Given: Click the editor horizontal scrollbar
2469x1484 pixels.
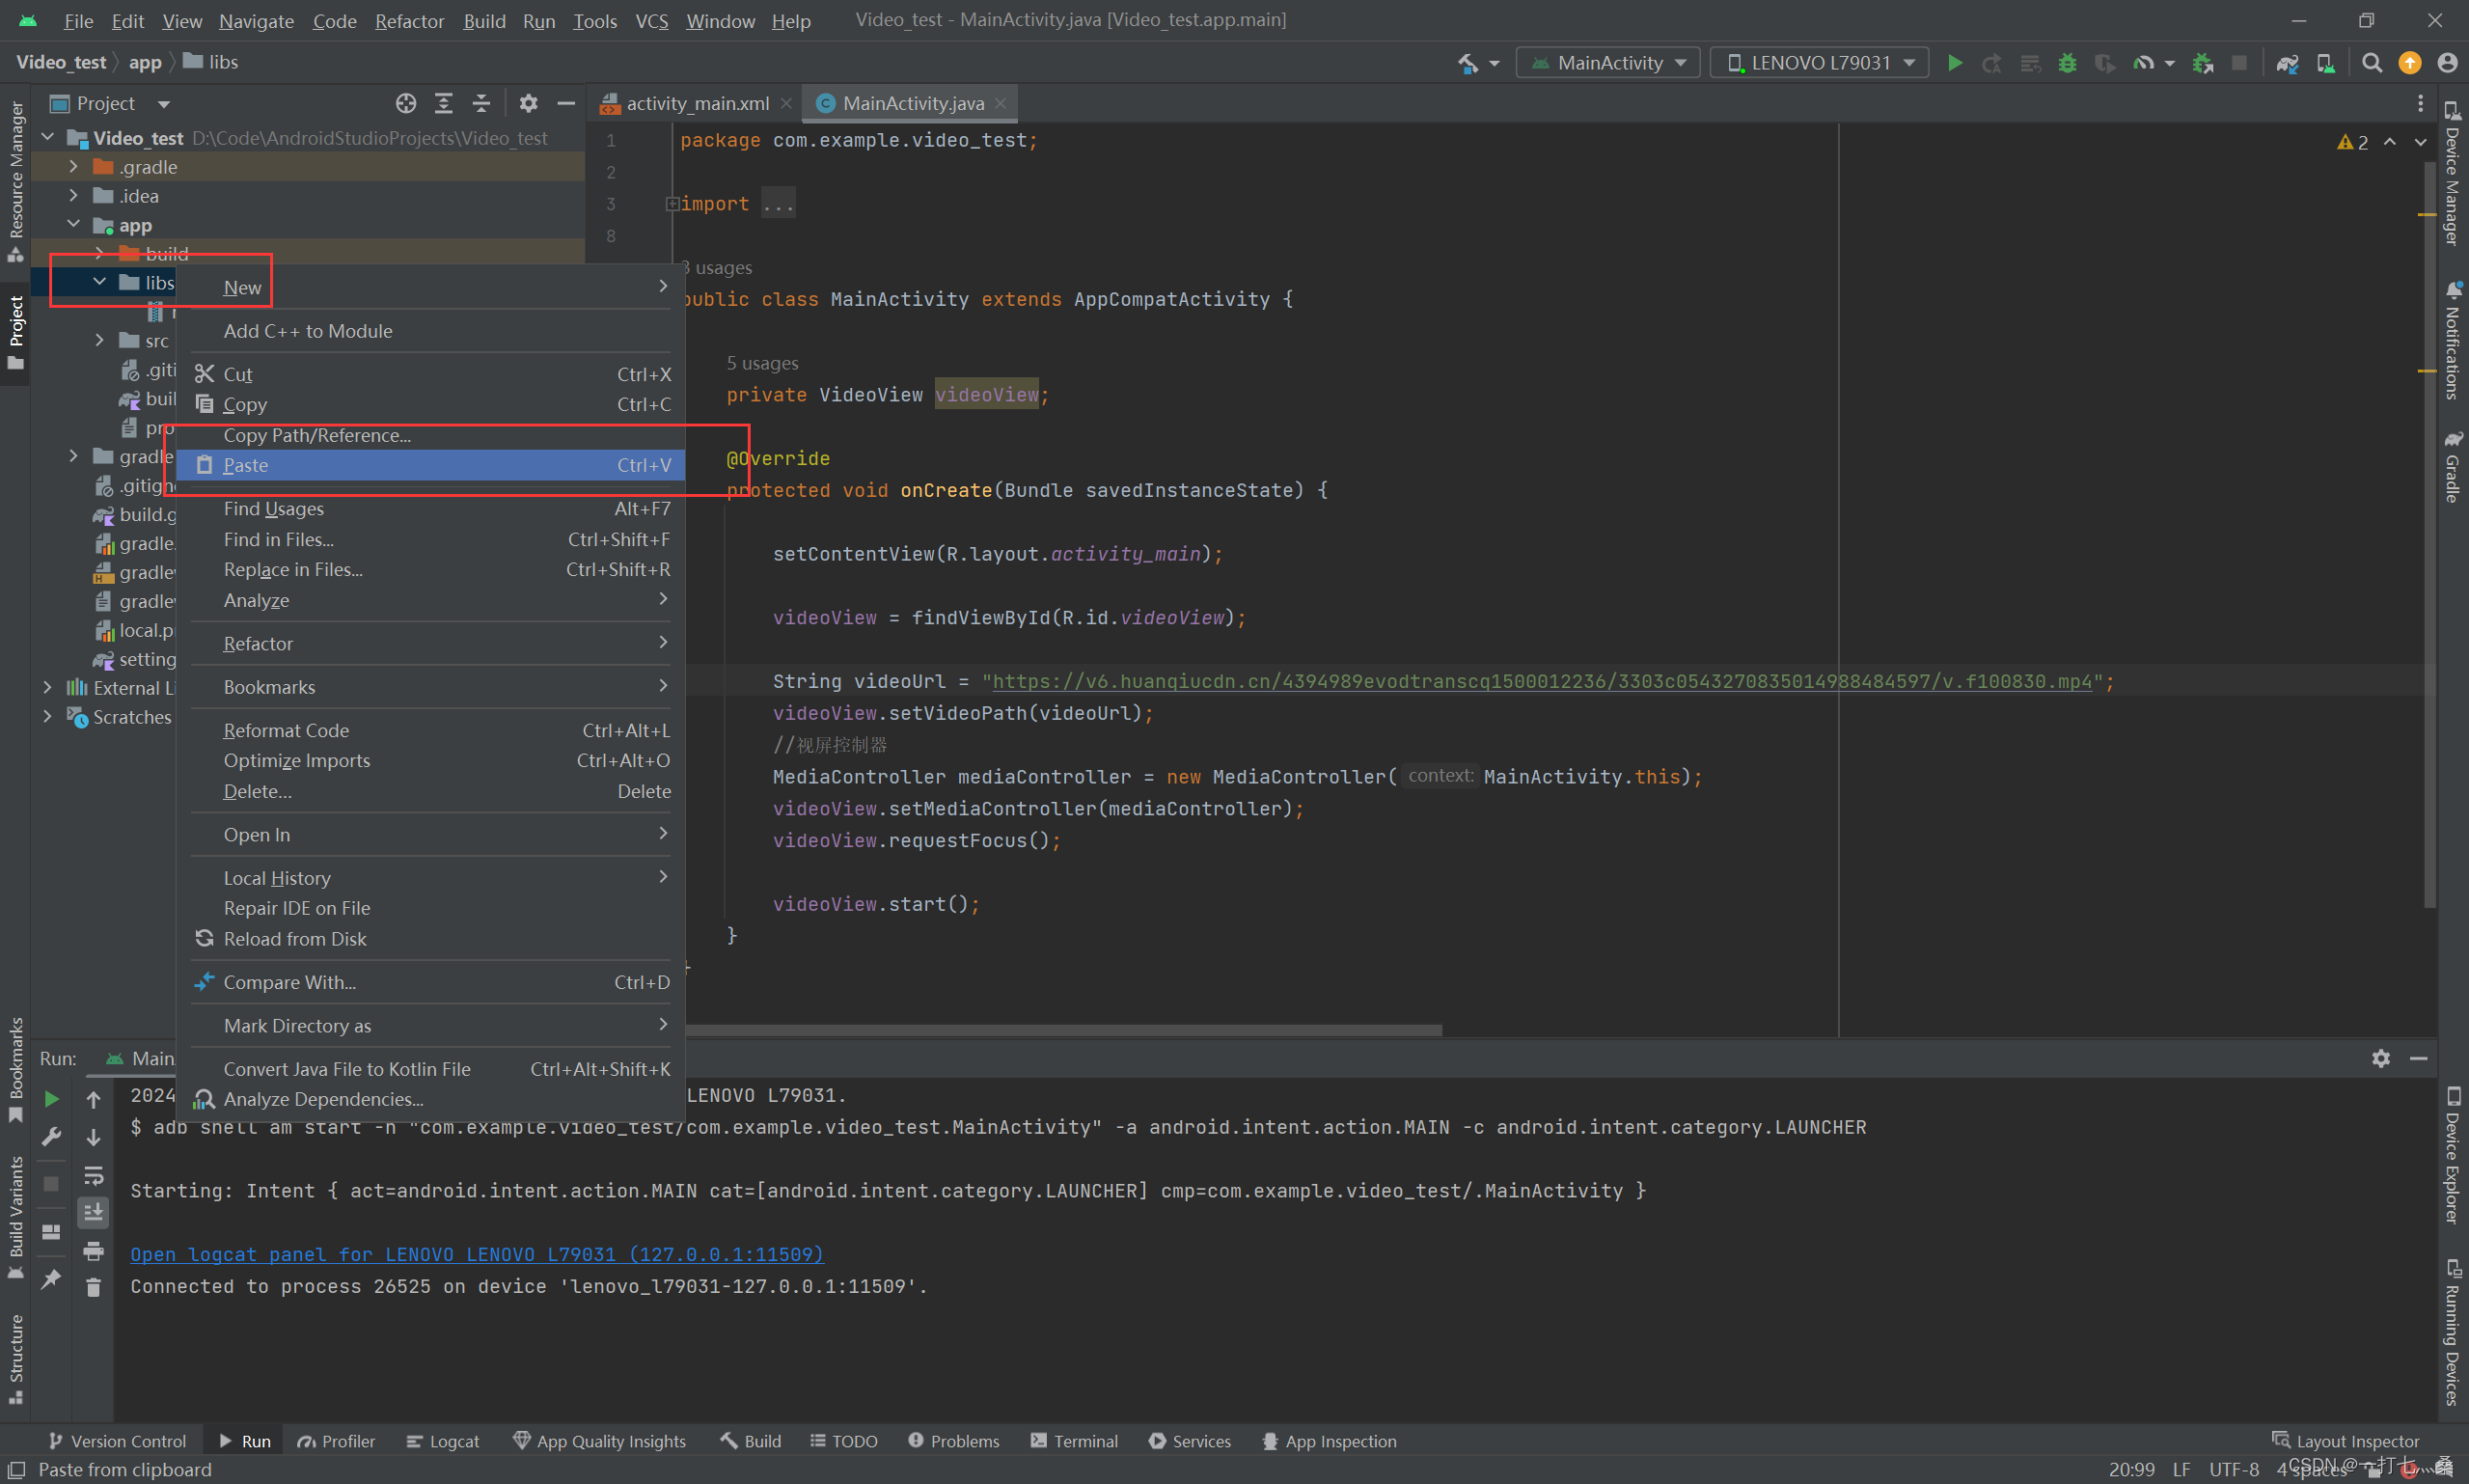Looking at the screenshot, I should tap(1064, 1030).
